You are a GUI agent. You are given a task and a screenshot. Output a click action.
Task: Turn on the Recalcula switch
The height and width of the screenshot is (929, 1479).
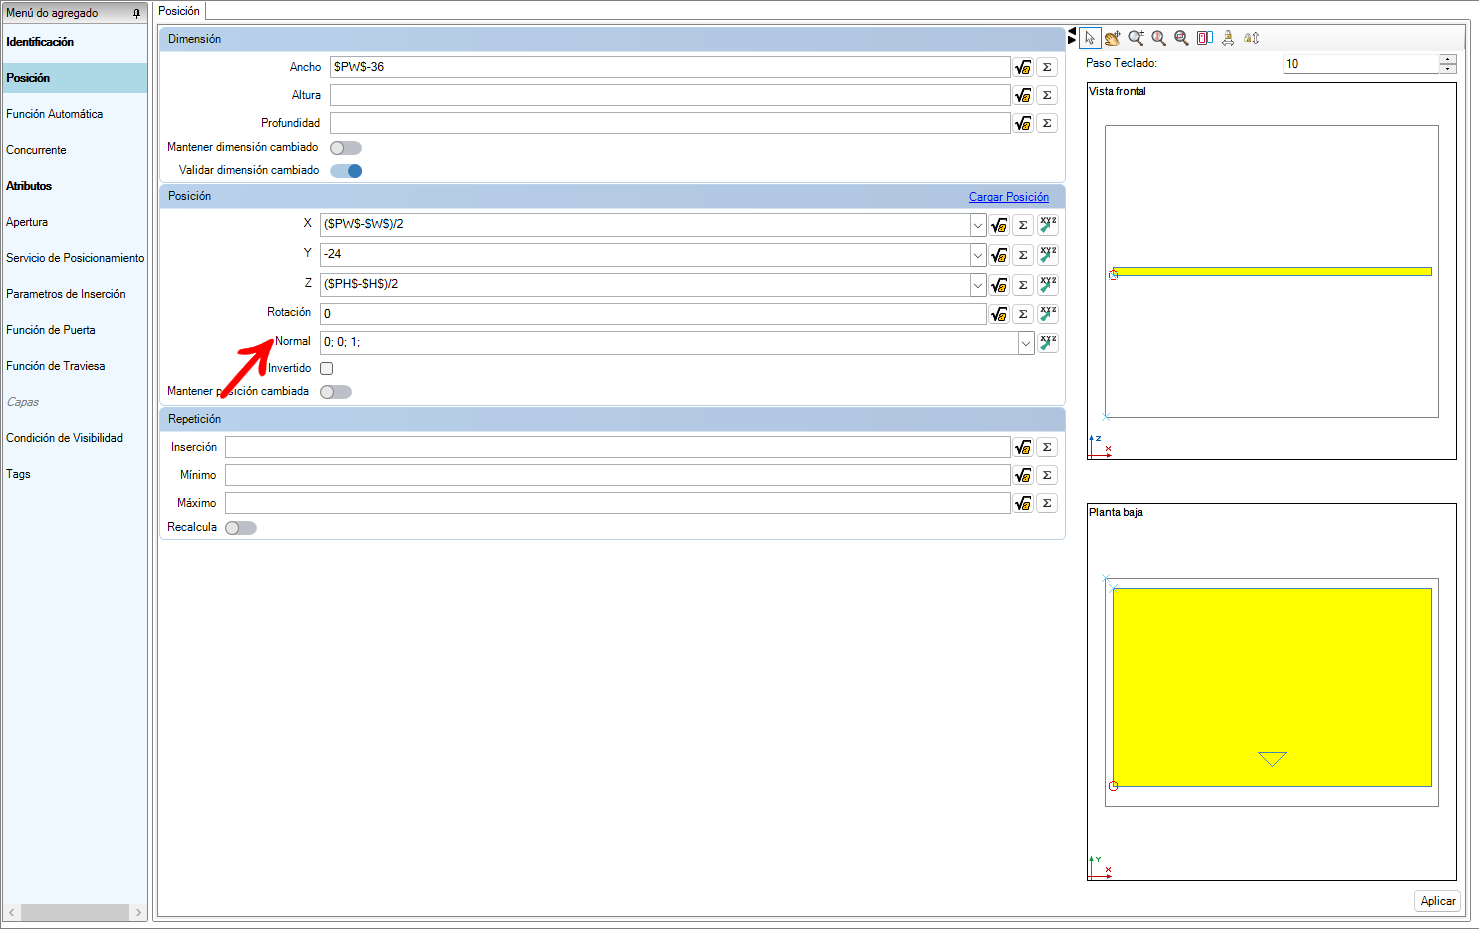tap(241, 528)
